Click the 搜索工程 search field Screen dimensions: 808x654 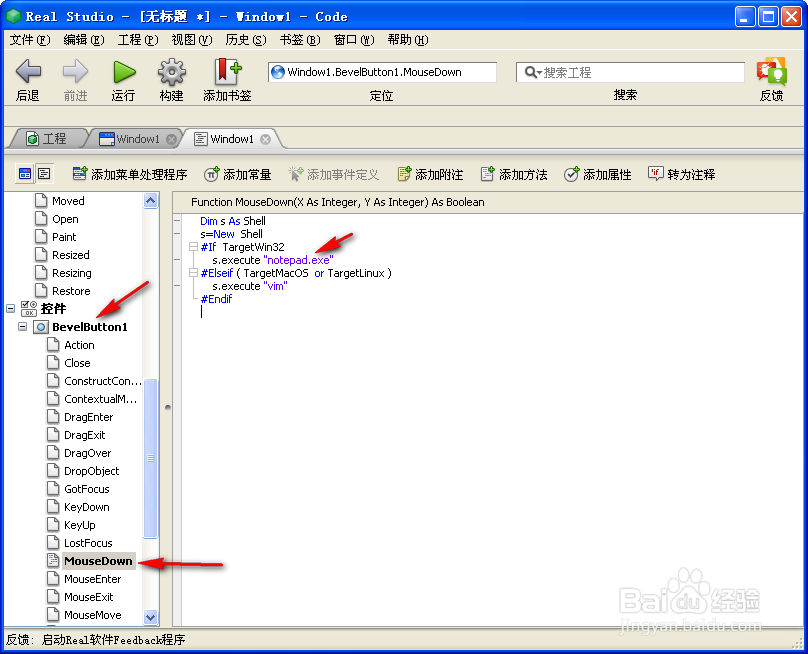(630, 72)
